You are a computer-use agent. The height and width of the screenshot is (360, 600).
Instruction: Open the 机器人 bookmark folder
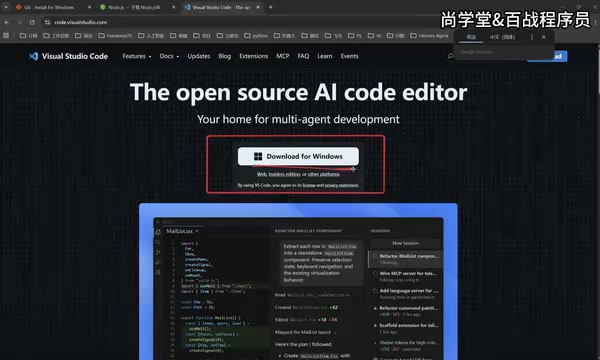[x=284, y=36]
